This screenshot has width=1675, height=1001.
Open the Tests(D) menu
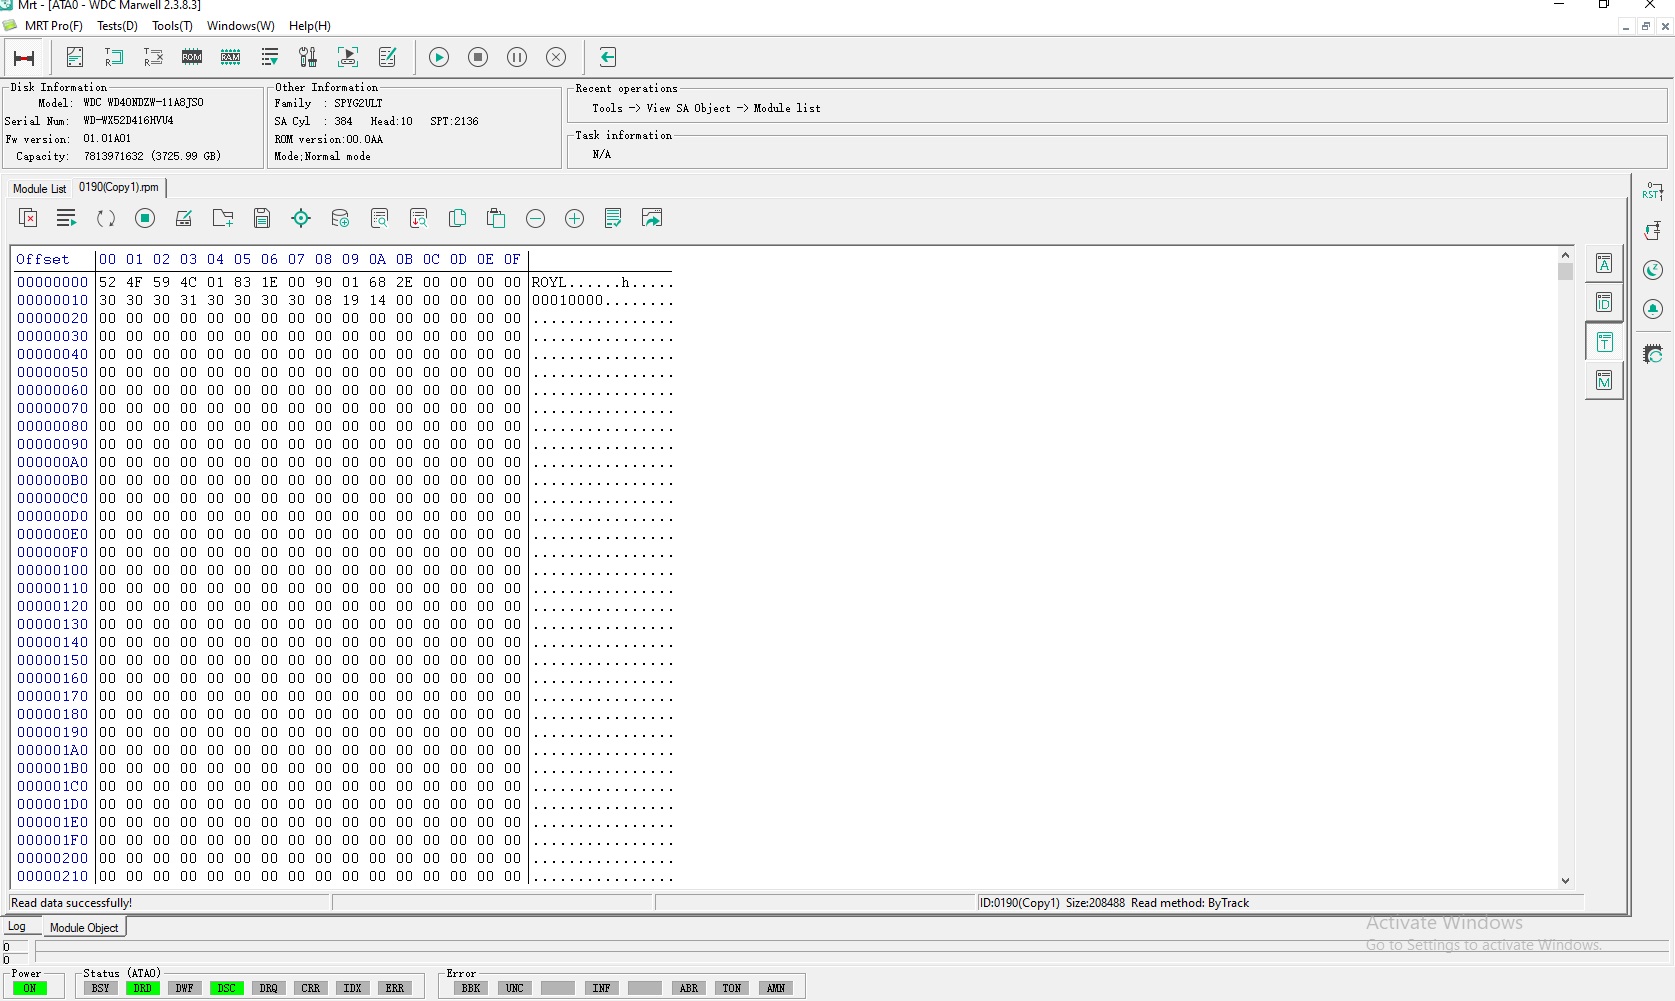[117, 26]
